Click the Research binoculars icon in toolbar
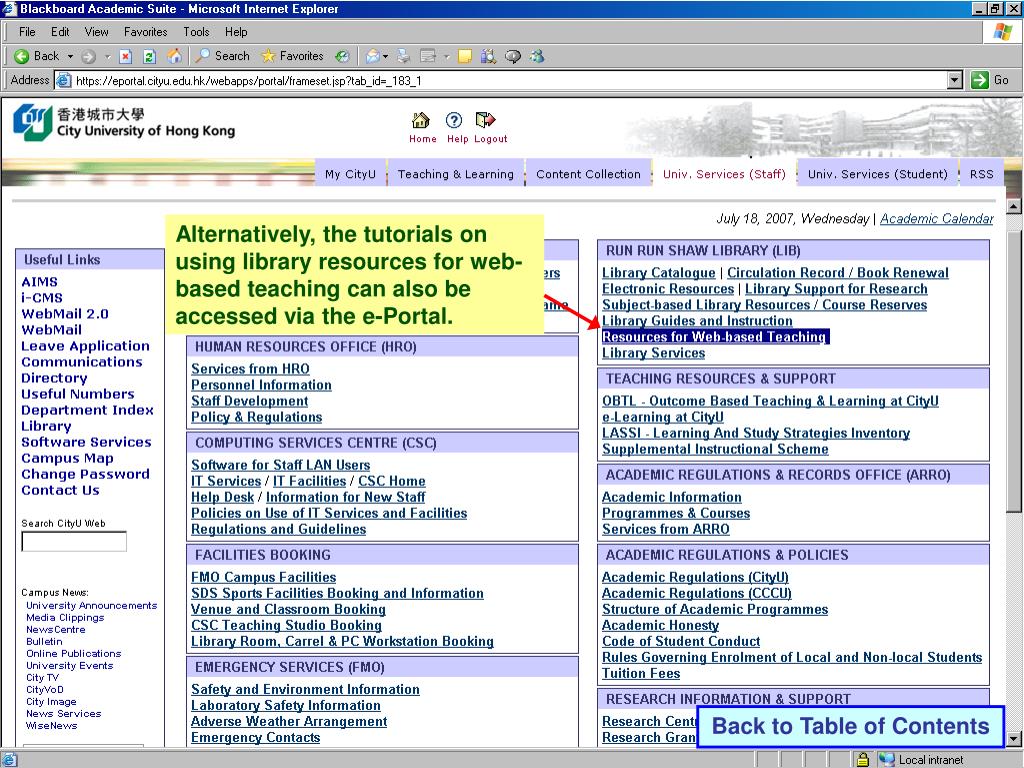 pyautogui.click(x=488, y=57)
